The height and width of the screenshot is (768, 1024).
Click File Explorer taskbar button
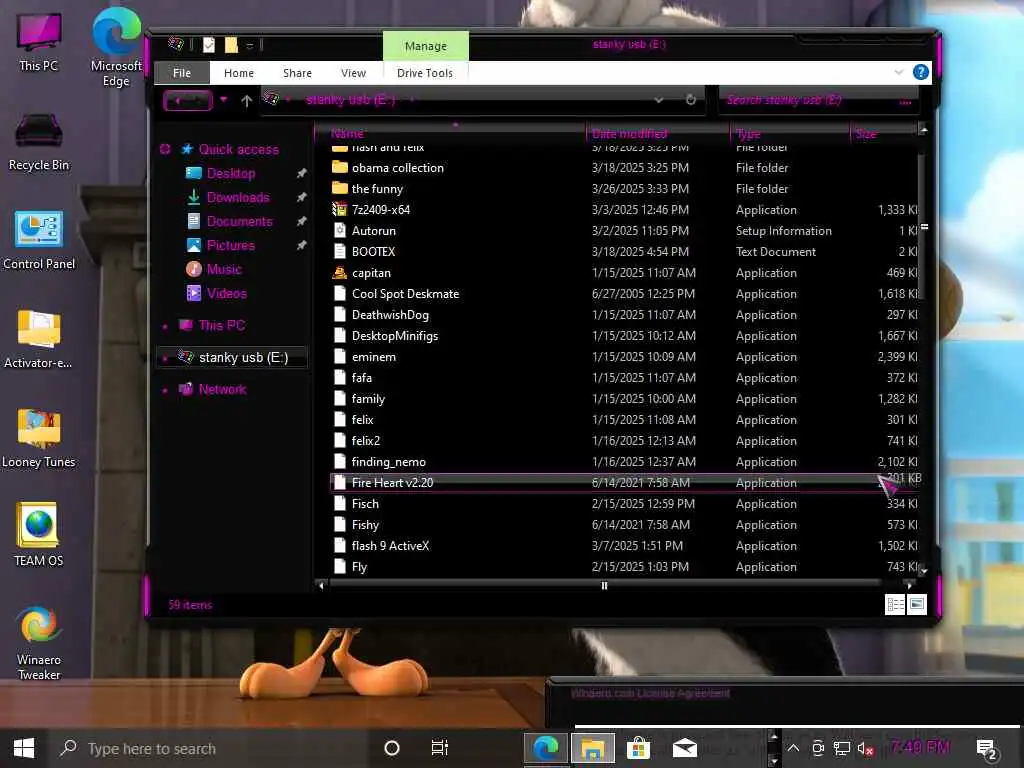592,748
